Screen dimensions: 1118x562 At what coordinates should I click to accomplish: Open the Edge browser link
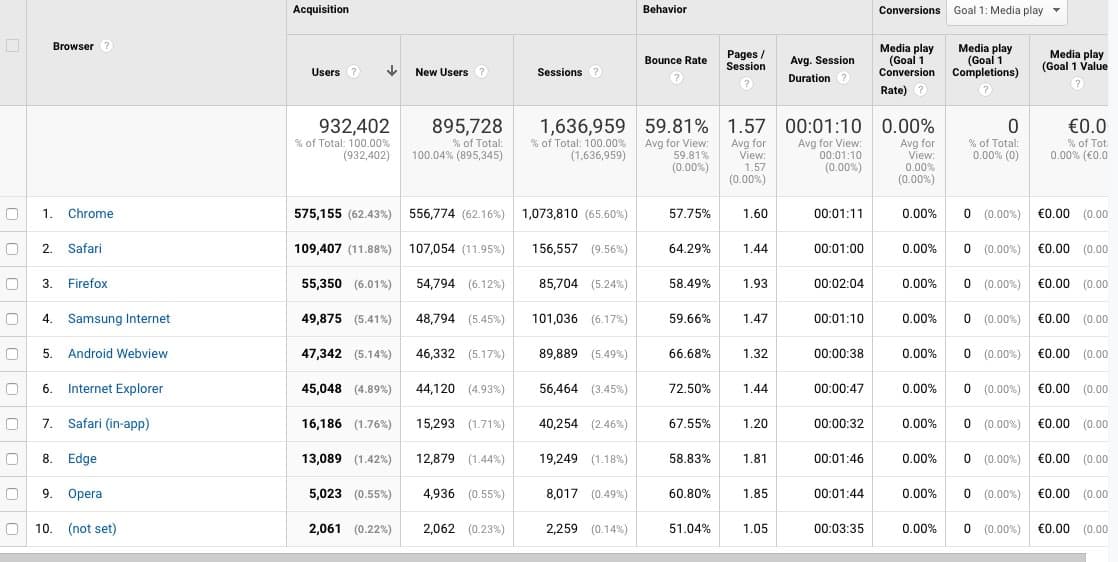pyautogui.click(x=82, y=458)
